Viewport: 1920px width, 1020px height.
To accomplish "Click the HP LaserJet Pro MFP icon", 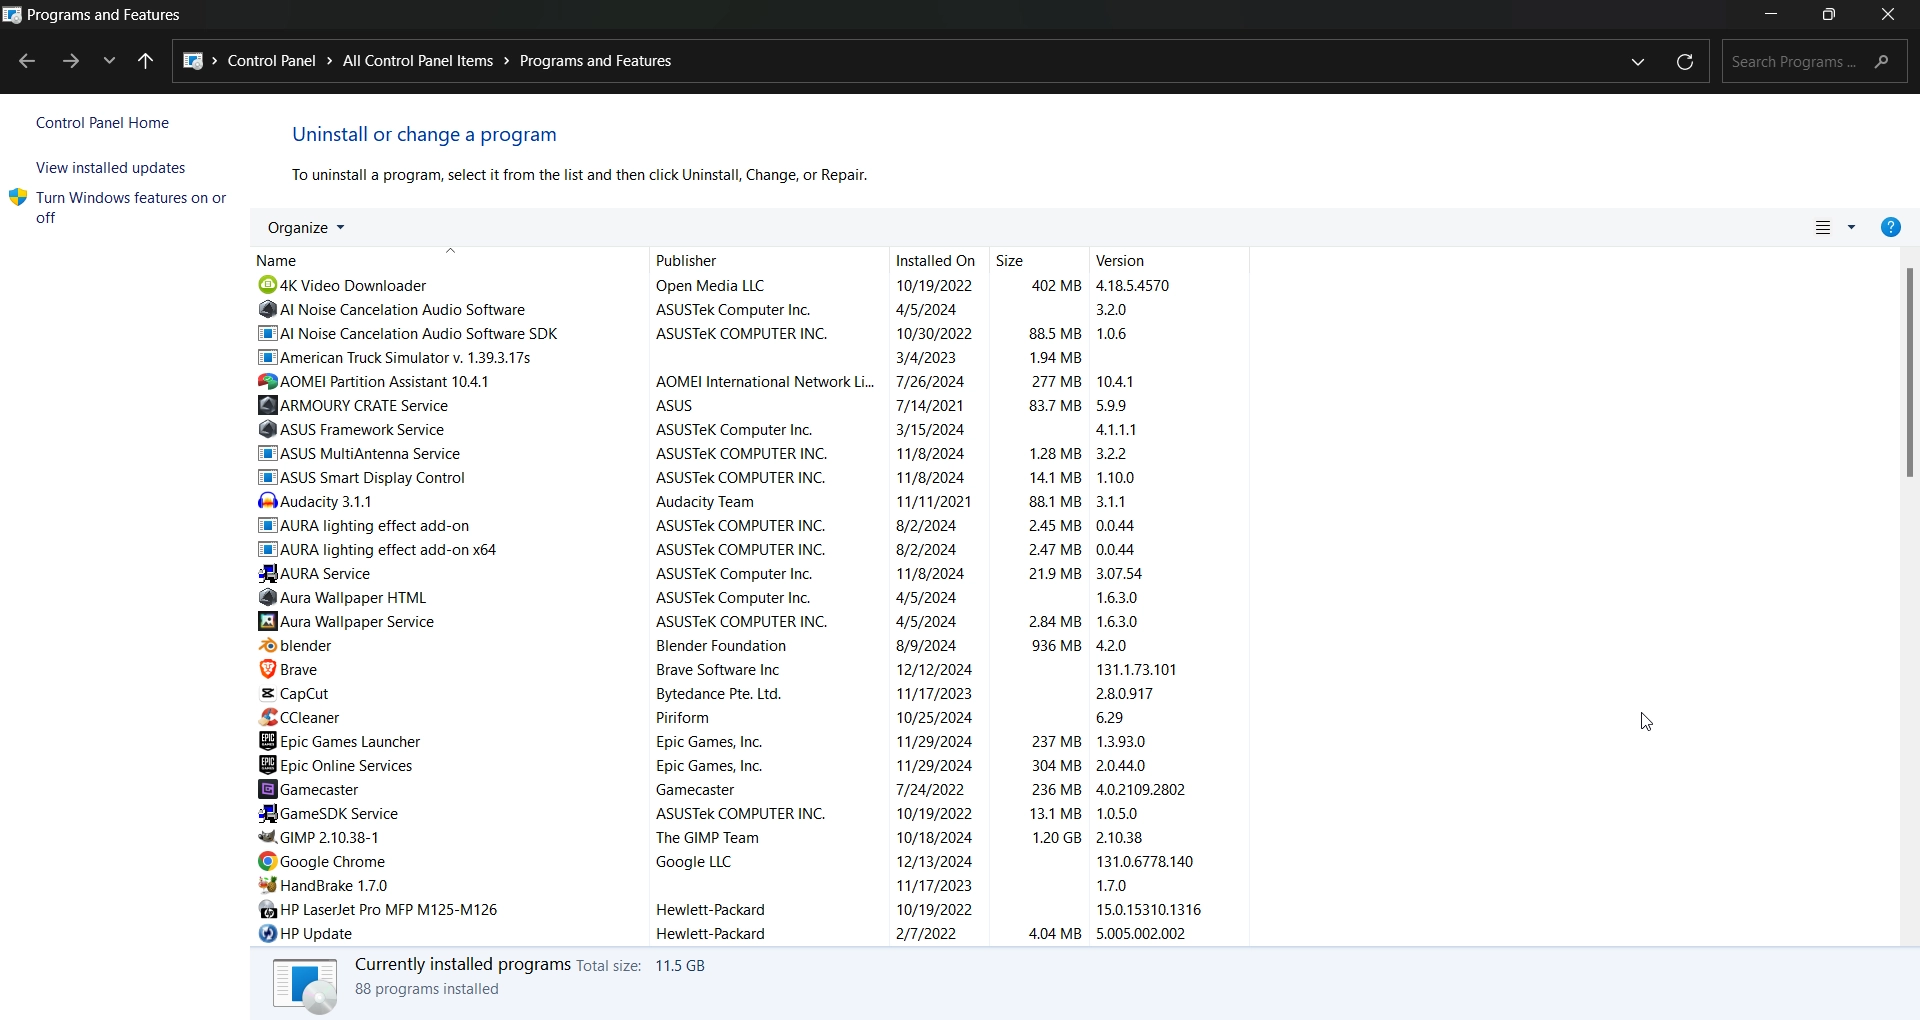I will coord(267,909).
